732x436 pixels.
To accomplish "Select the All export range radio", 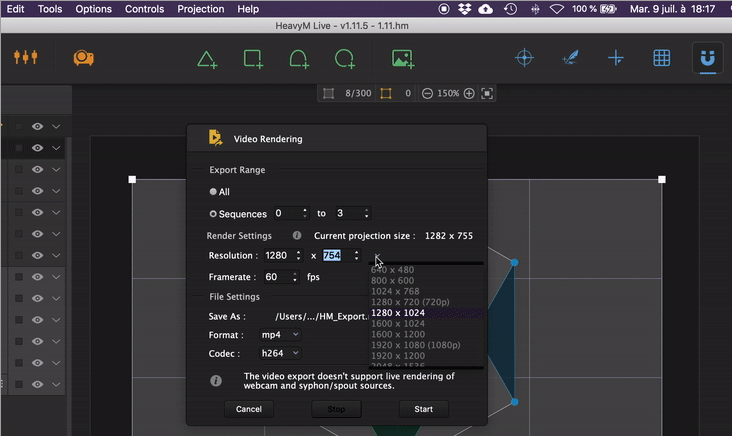I will click(213, 191).
